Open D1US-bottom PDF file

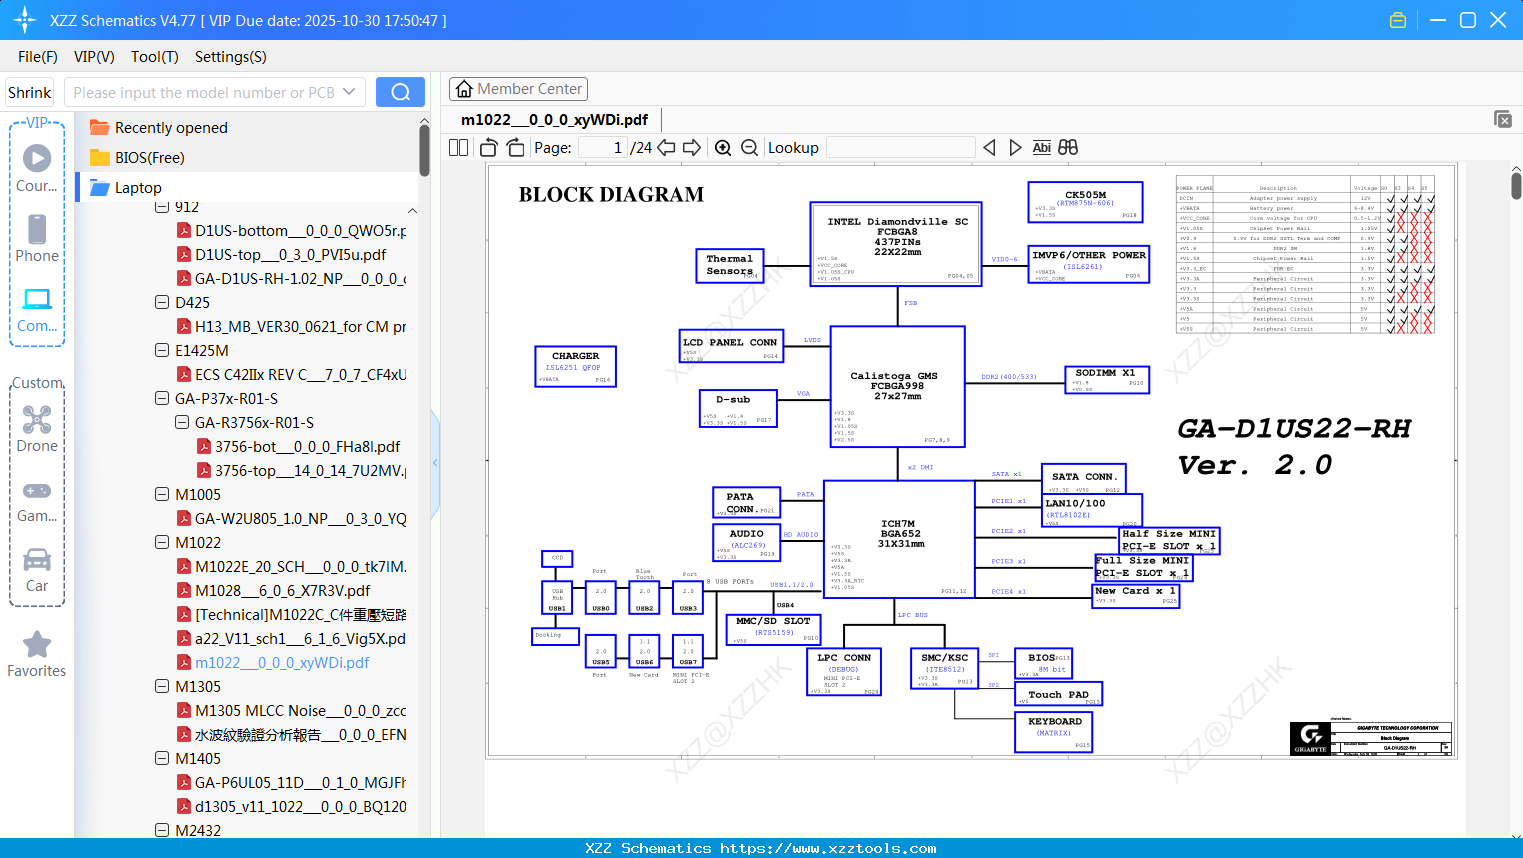pyautogui.click(x=291, y=230)
